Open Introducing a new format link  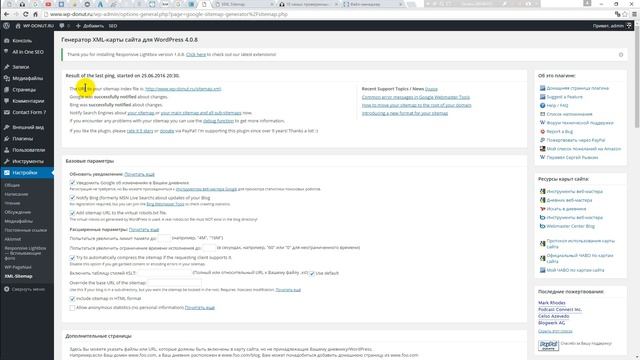coord(405,113)
